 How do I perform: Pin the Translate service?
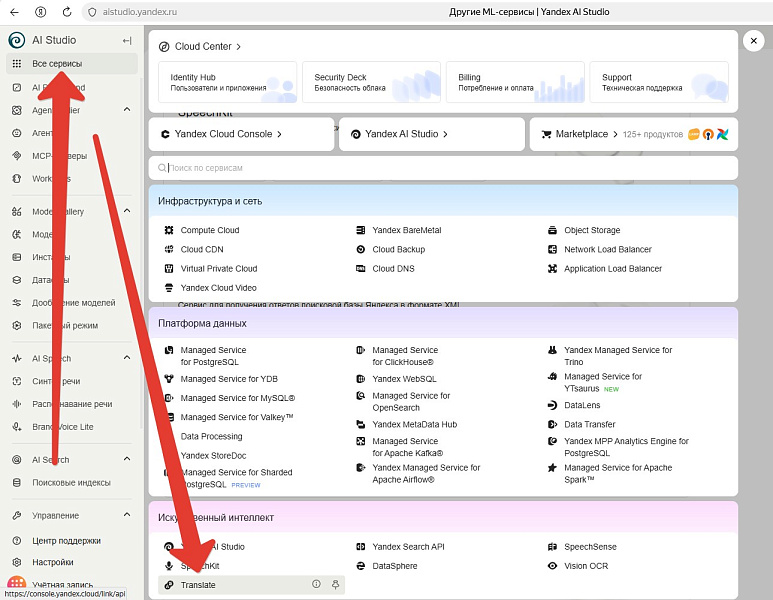[335, 585]
